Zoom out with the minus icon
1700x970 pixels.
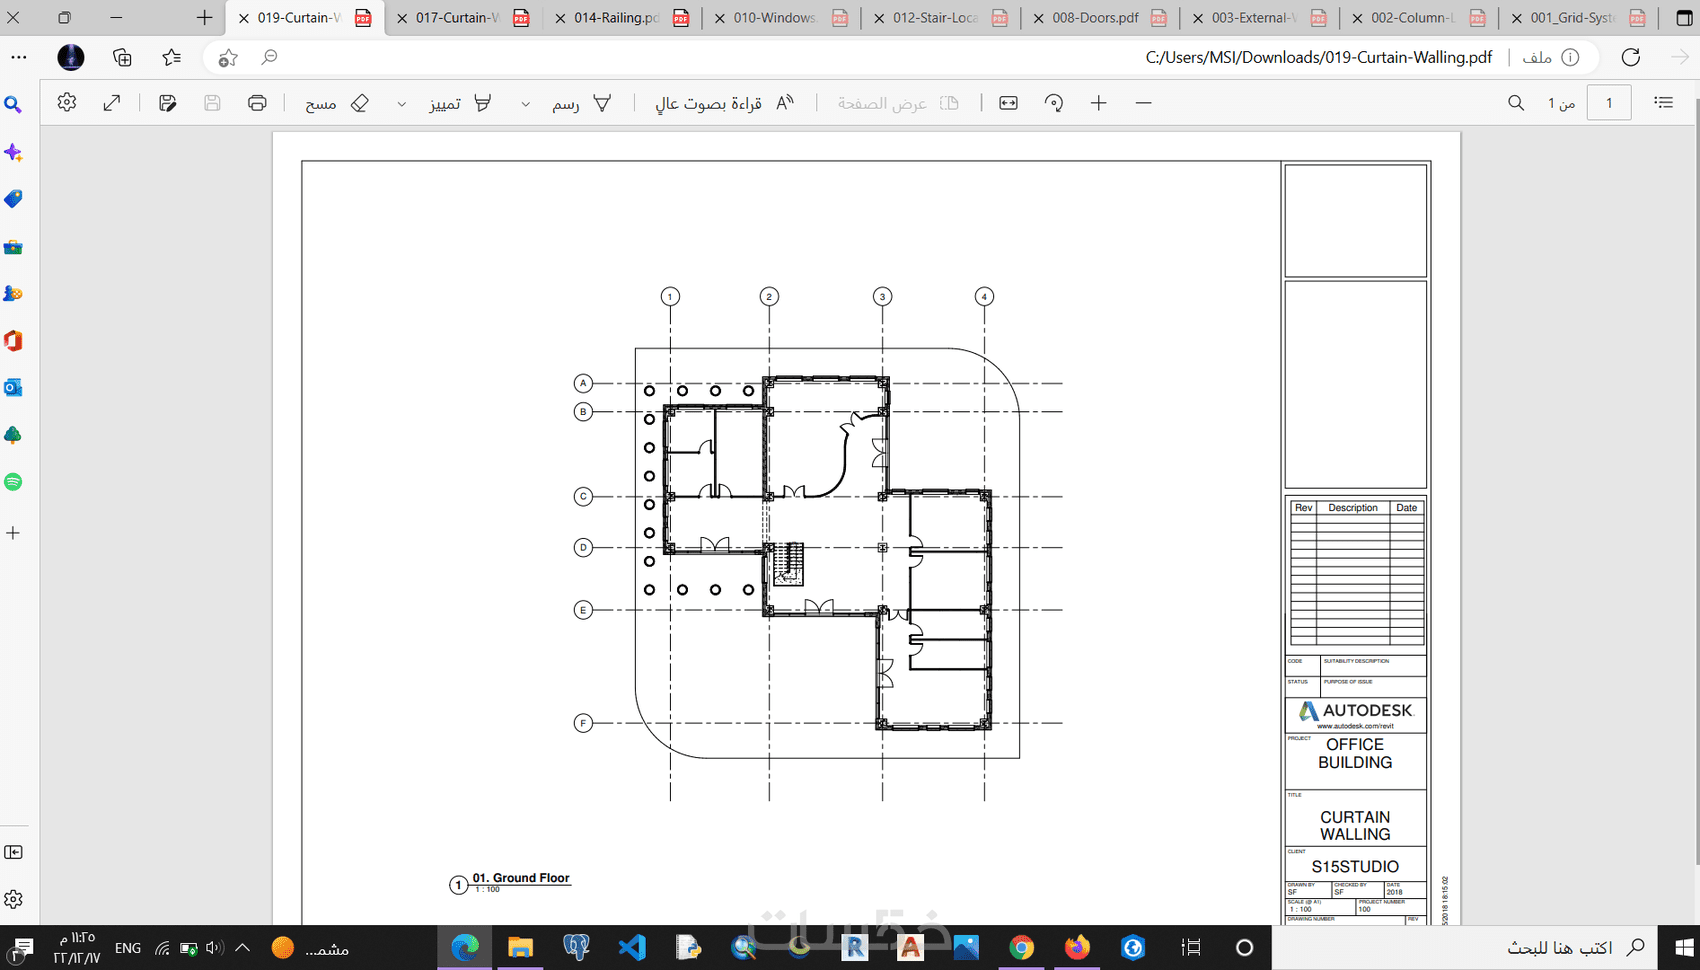(1144, 103)
